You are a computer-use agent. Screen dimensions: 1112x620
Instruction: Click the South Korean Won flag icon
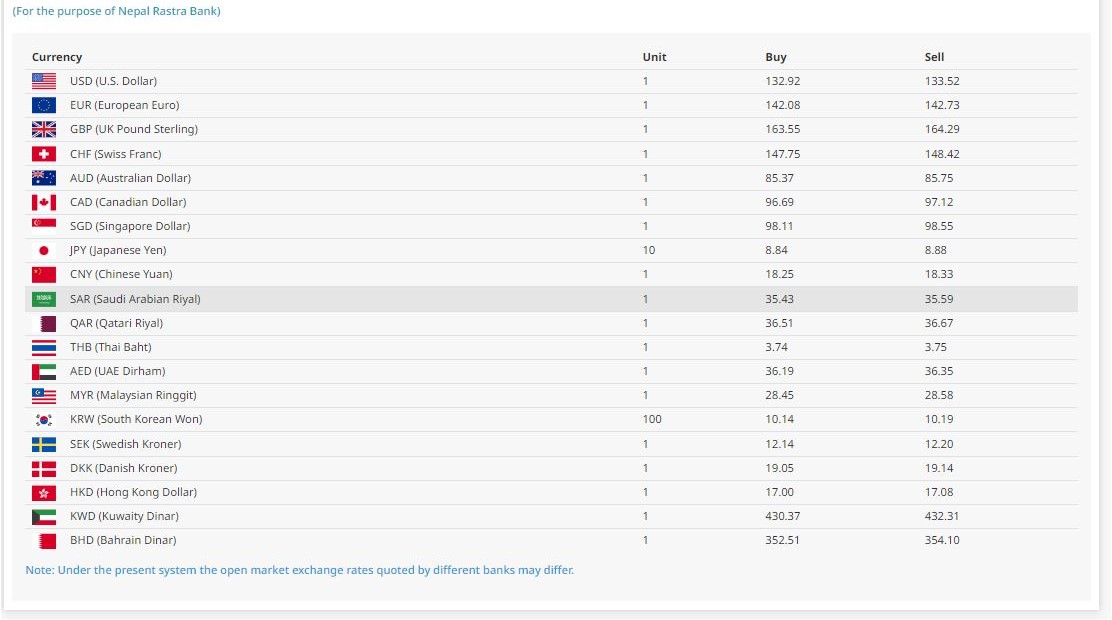(x=44, y=420)
